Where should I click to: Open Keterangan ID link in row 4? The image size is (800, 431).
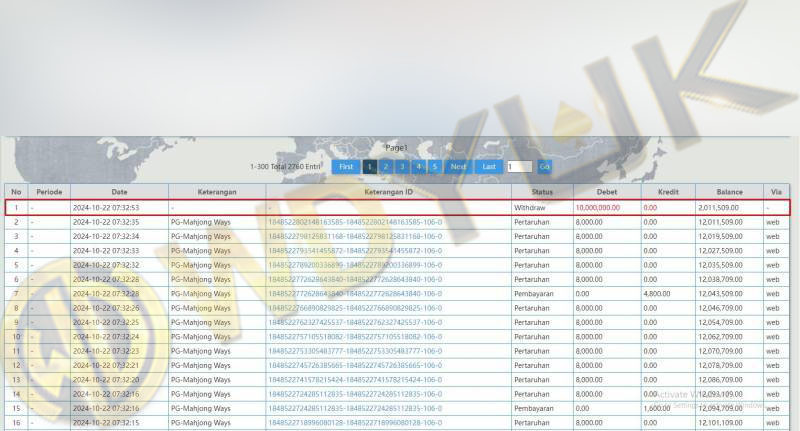coord(355,251)
